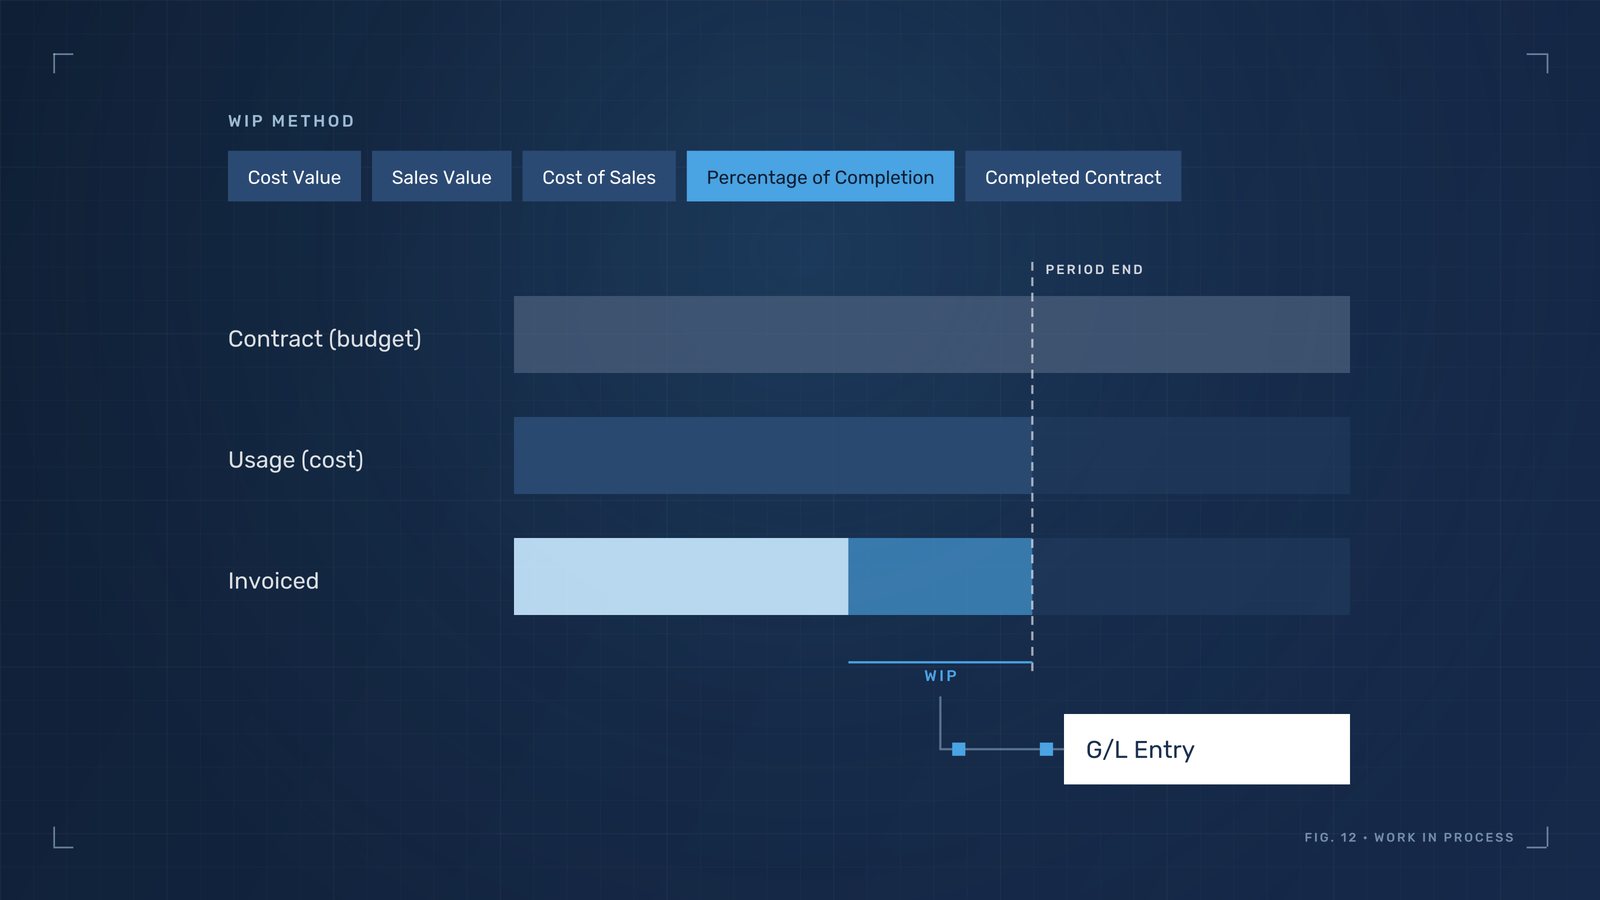Click the Invoiced row label
Viewport: 1600px width, 900px height.
pos(273,581)
